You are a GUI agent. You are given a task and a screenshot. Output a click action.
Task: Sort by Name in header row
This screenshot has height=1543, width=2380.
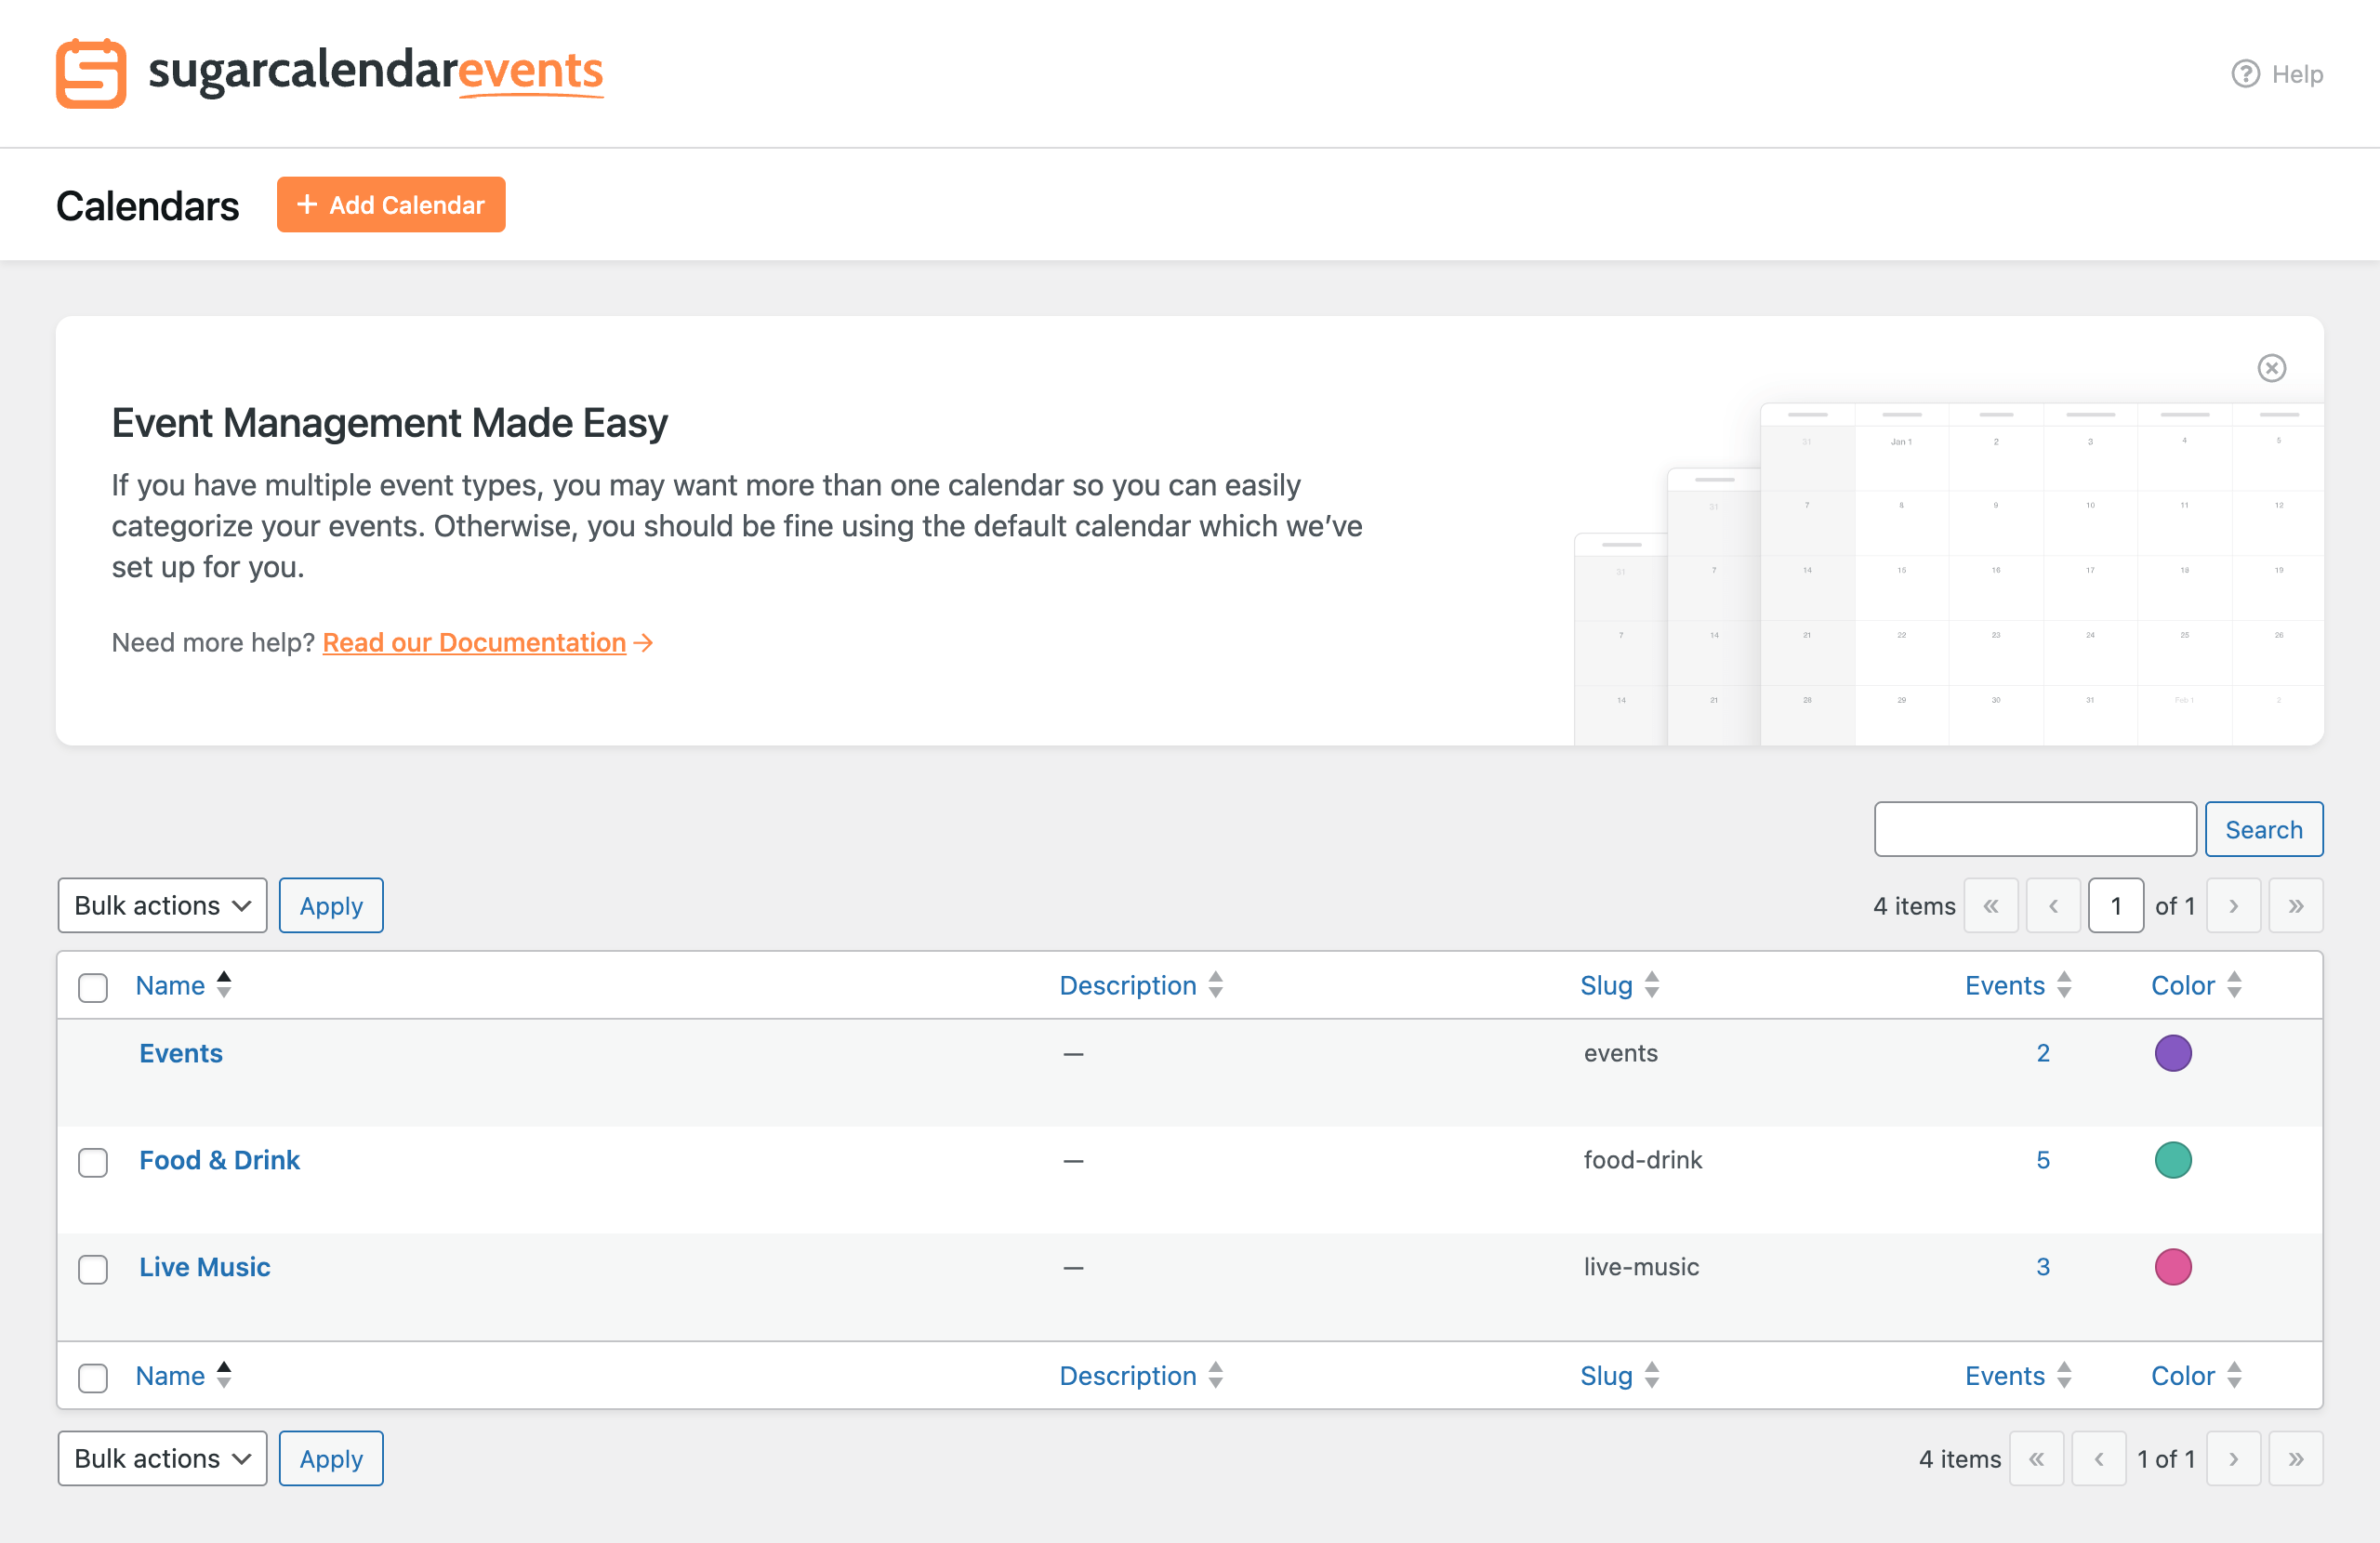click(x=170, y=985)
